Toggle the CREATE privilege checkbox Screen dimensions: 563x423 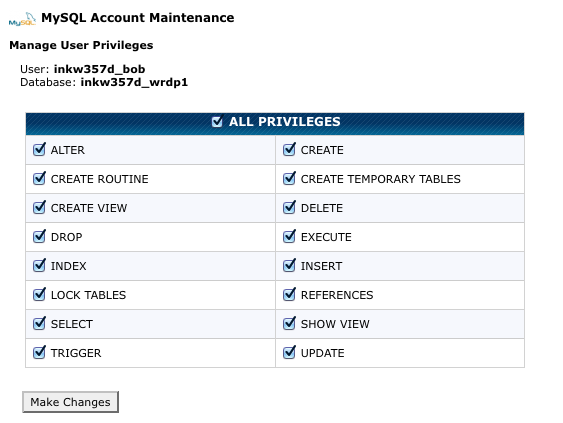(289, 149)
